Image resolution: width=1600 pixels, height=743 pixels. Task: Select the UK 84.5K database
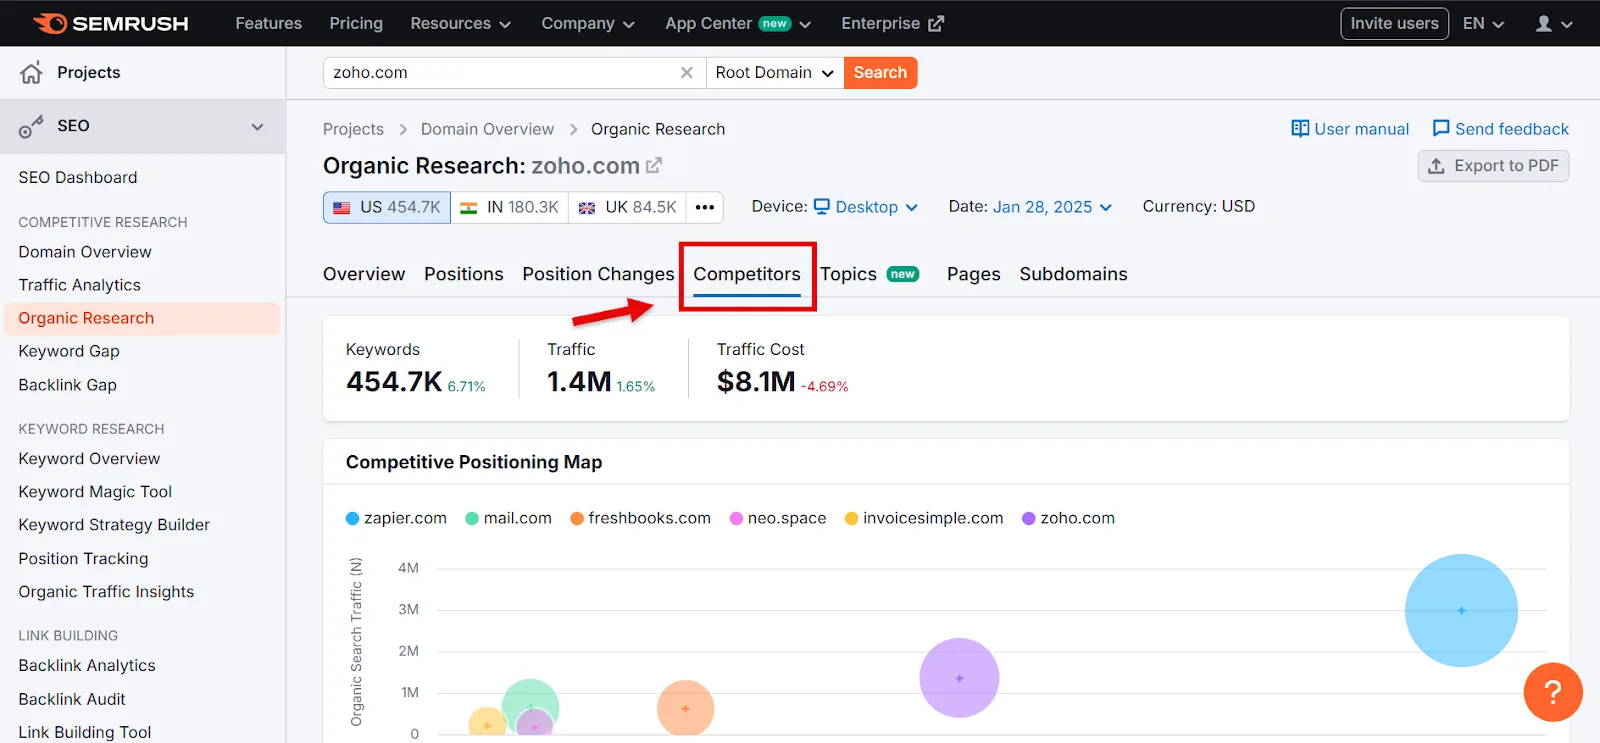click(628, 207)
